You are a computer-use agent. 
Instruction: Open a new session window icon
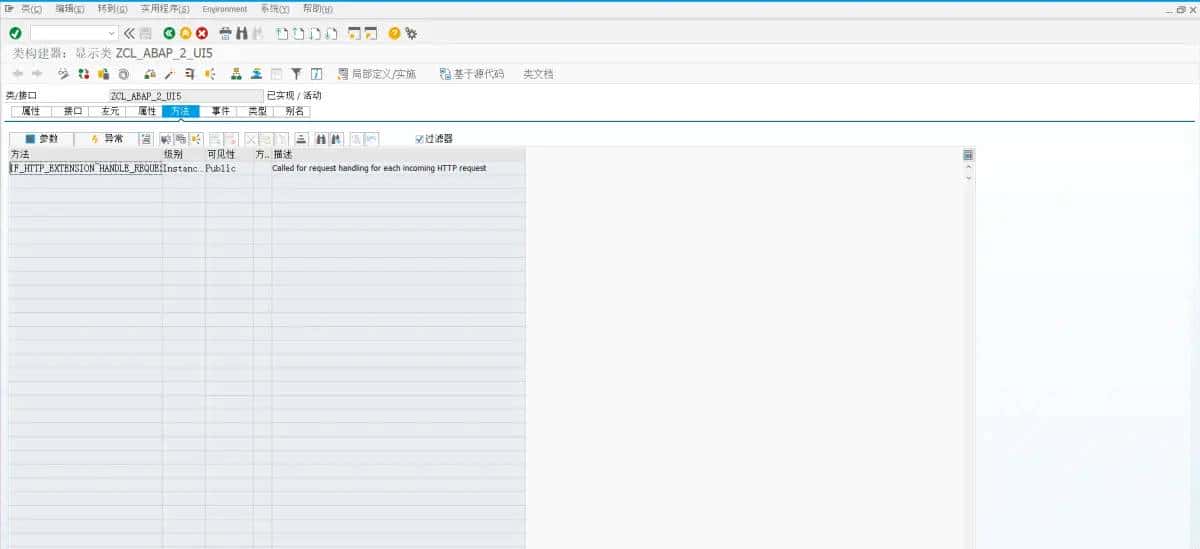[x=355, y=33]
